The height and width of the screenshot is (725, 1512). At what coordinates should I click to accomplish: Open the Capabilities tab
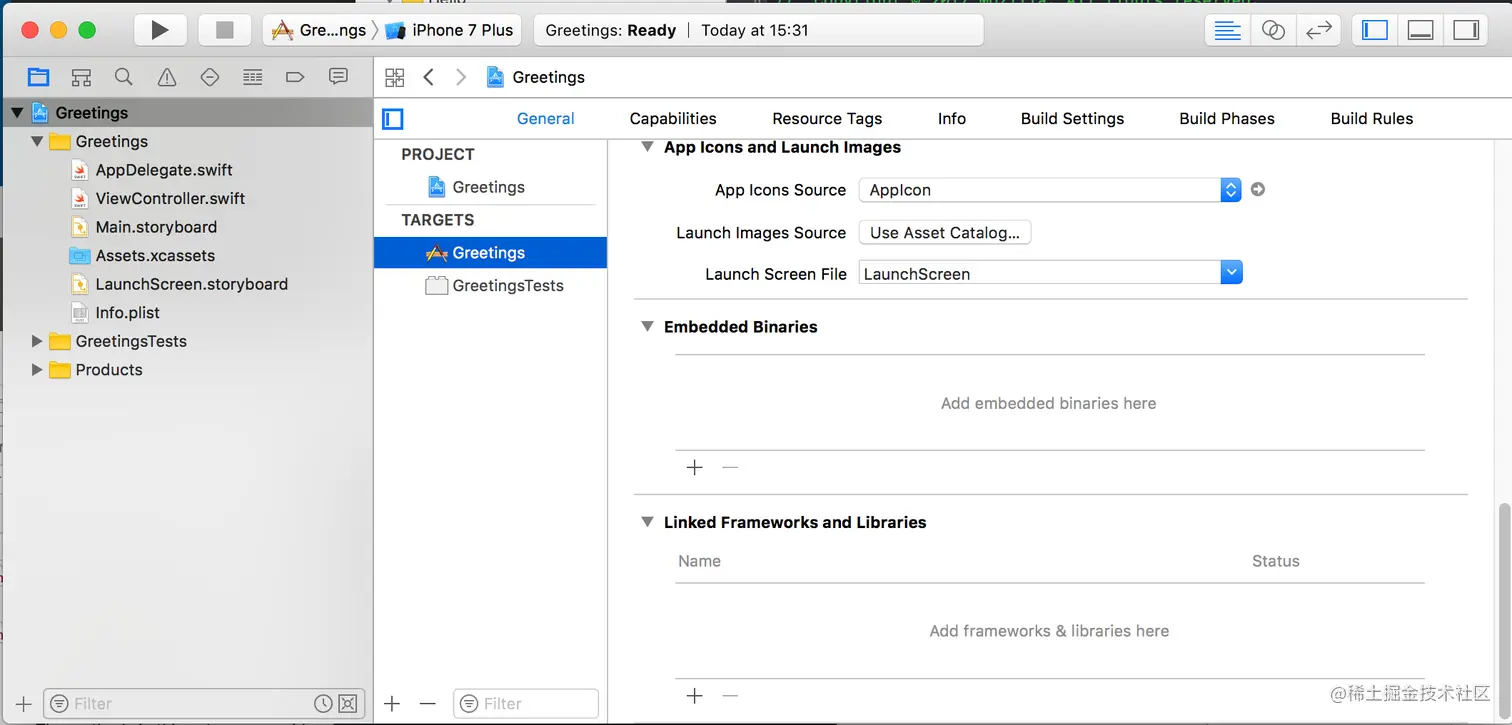tap(673, 118)
